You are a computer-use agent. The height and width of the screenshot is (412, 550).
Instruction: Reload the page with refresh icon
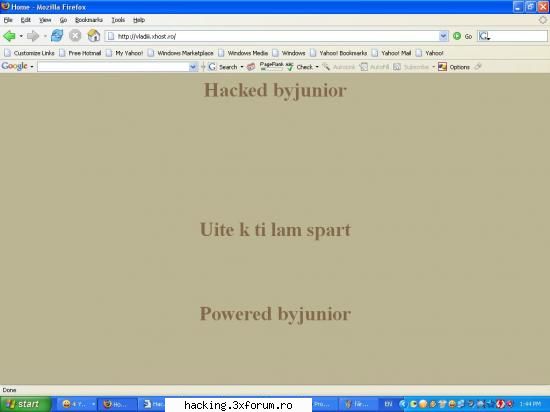pos(57,36)
